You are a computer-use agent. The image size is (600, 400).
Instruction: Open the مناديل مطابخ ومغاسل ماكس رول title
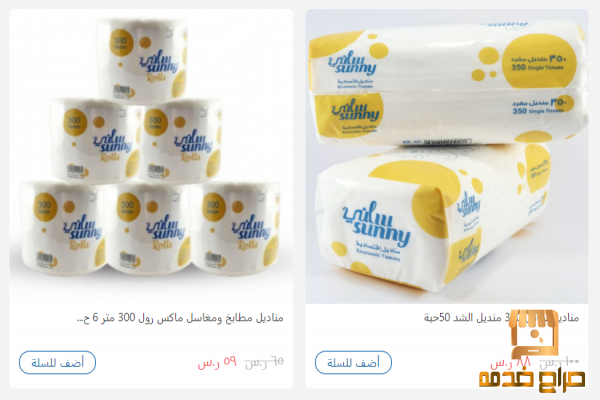tap(180, 318)
